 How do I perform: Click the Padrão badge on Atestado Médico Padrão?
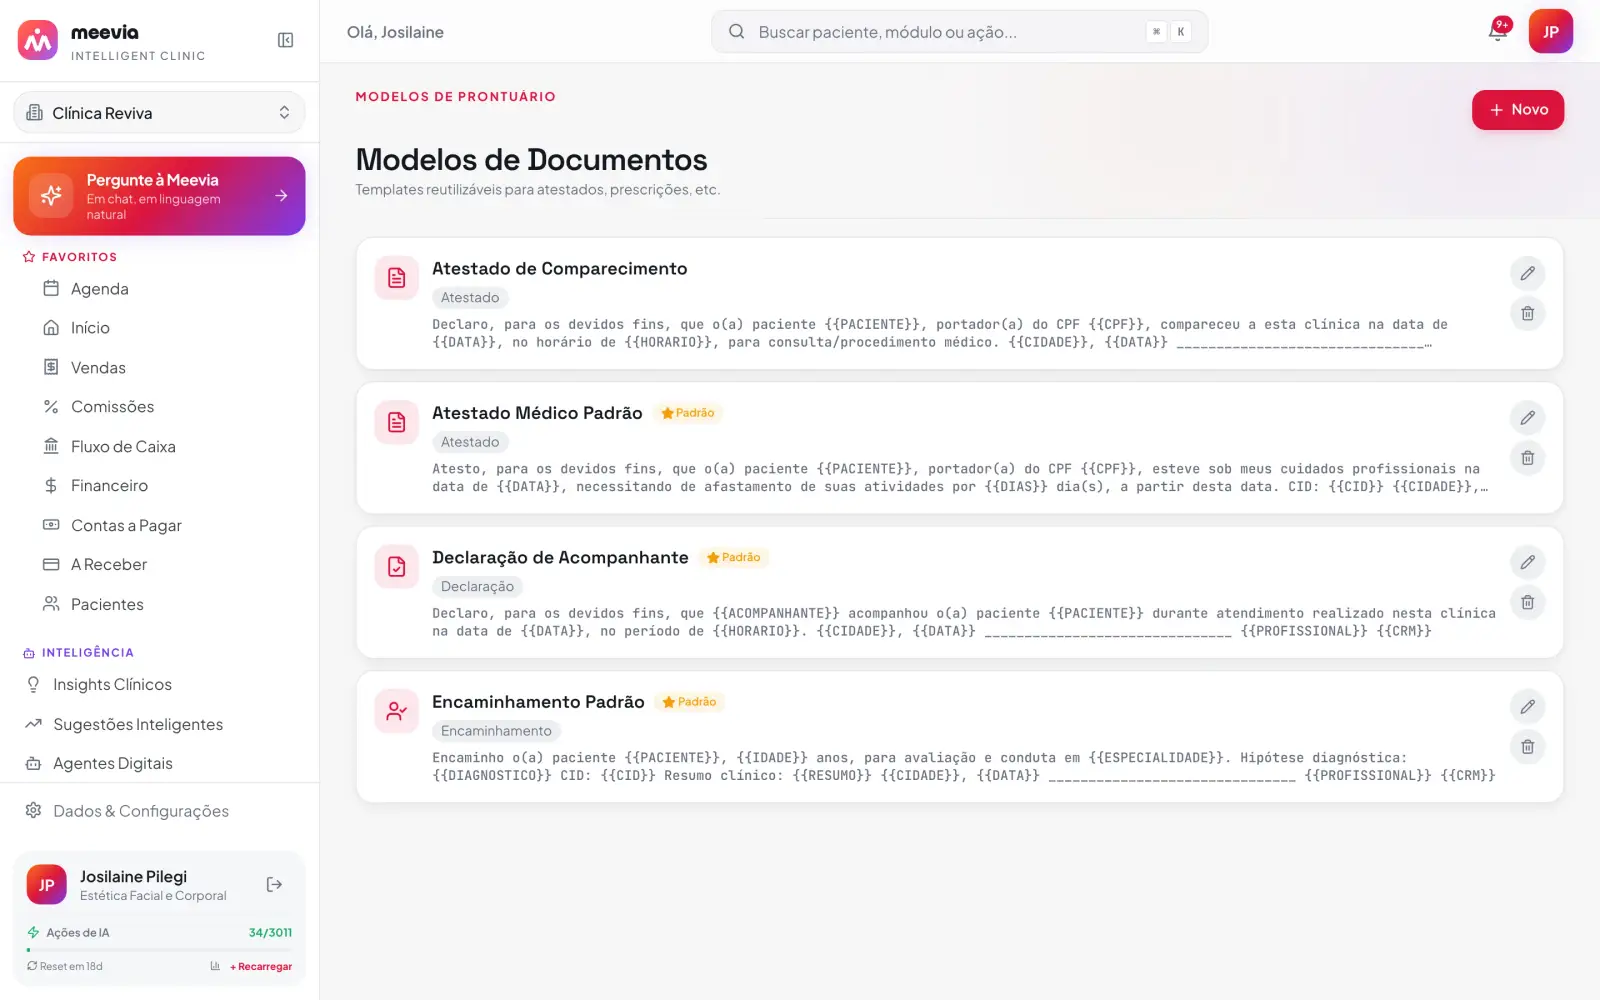click(688, 413)
